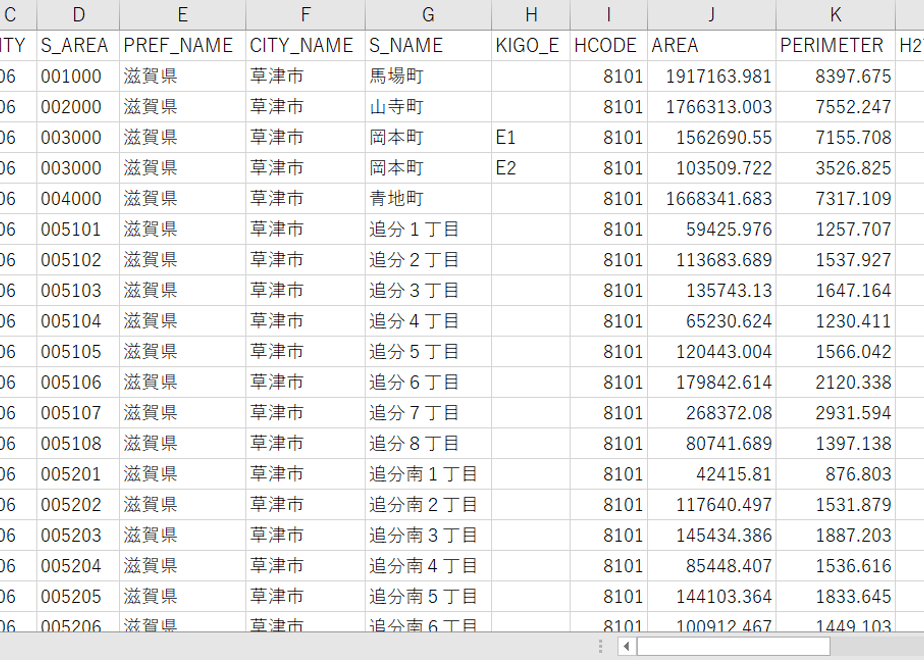Image resolution: width=924 pixels, height=660 pixels.
Task: Select PERIMETER value 7552.247
Action: tap(836, 107)
